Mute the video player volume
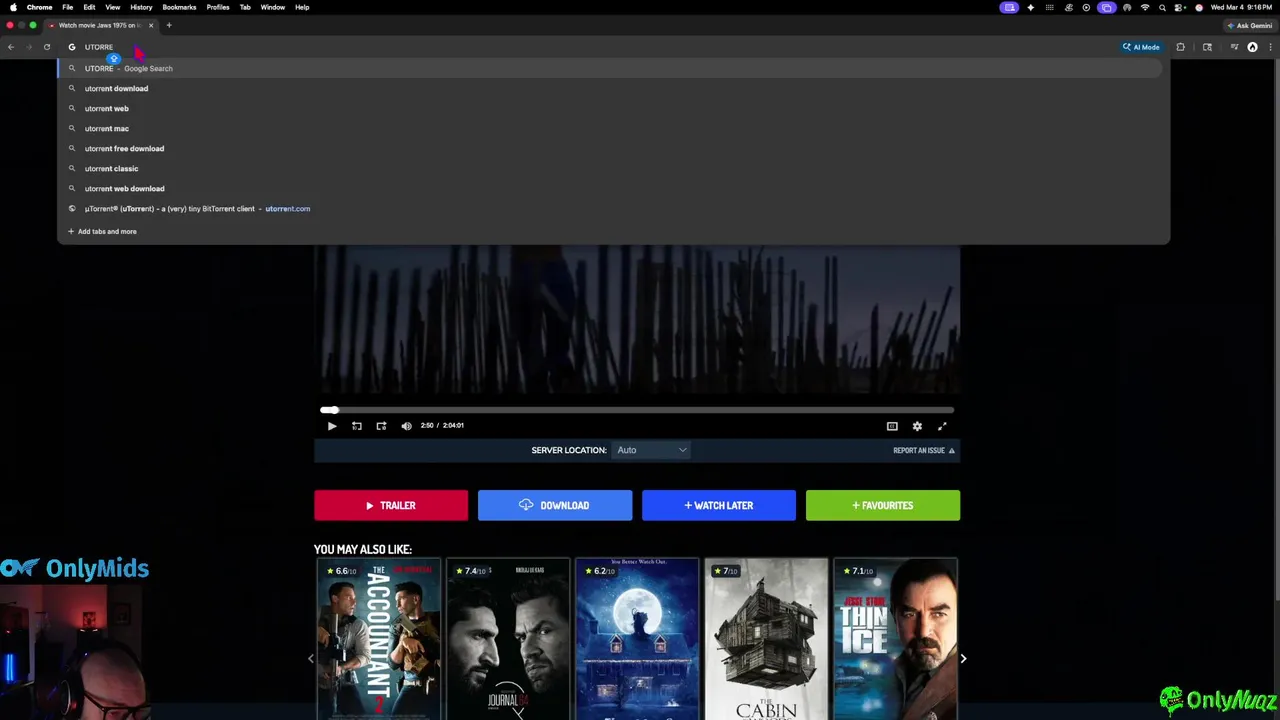Viewport: 1280px width, 720px height. click(406, 426)
